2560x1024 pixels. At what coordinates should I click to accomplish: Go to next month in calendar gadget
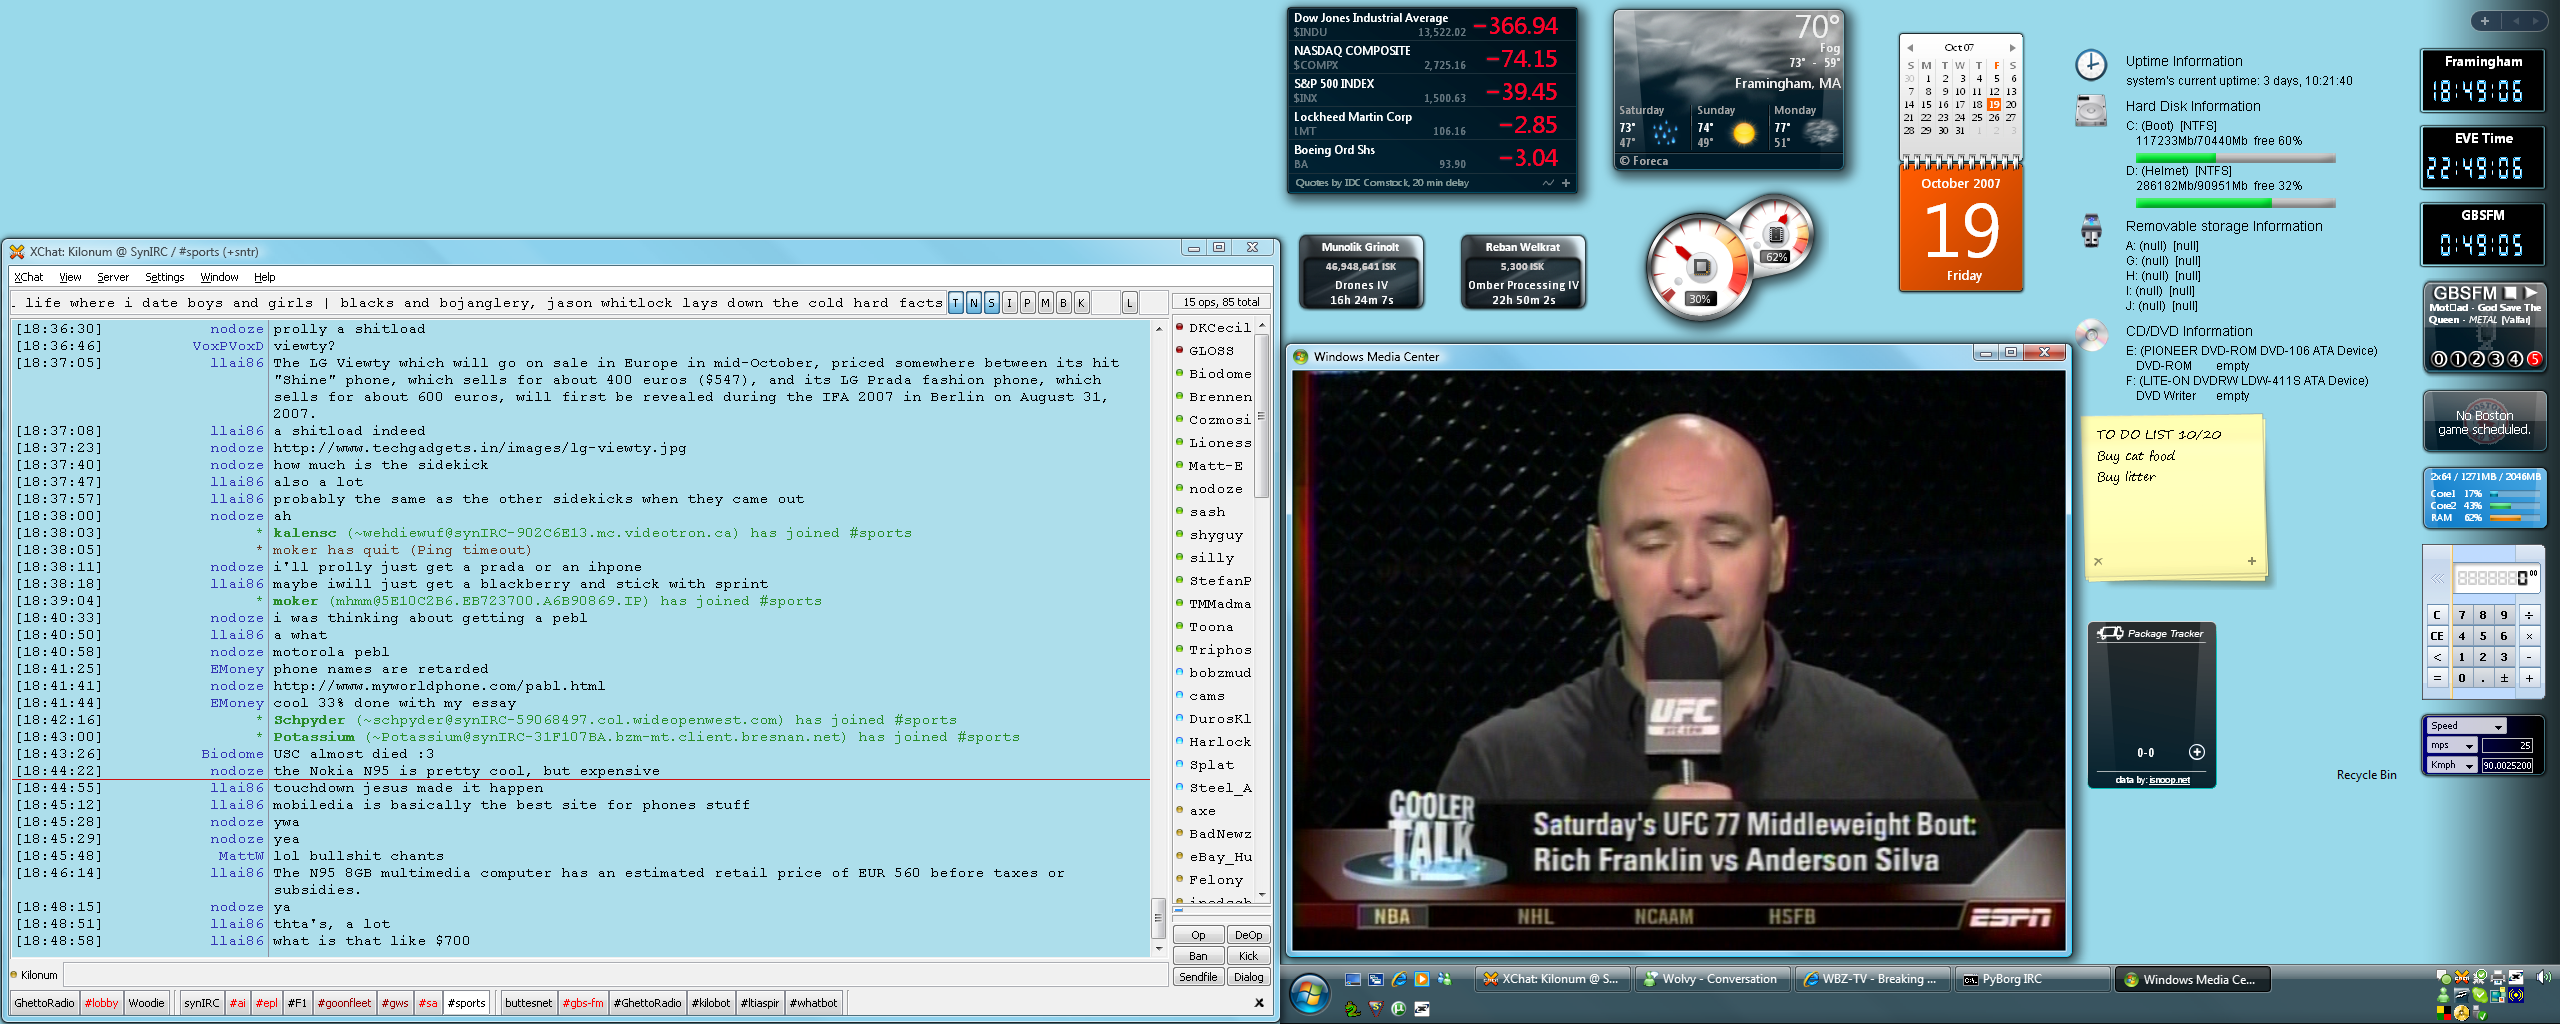[2012, 48]
